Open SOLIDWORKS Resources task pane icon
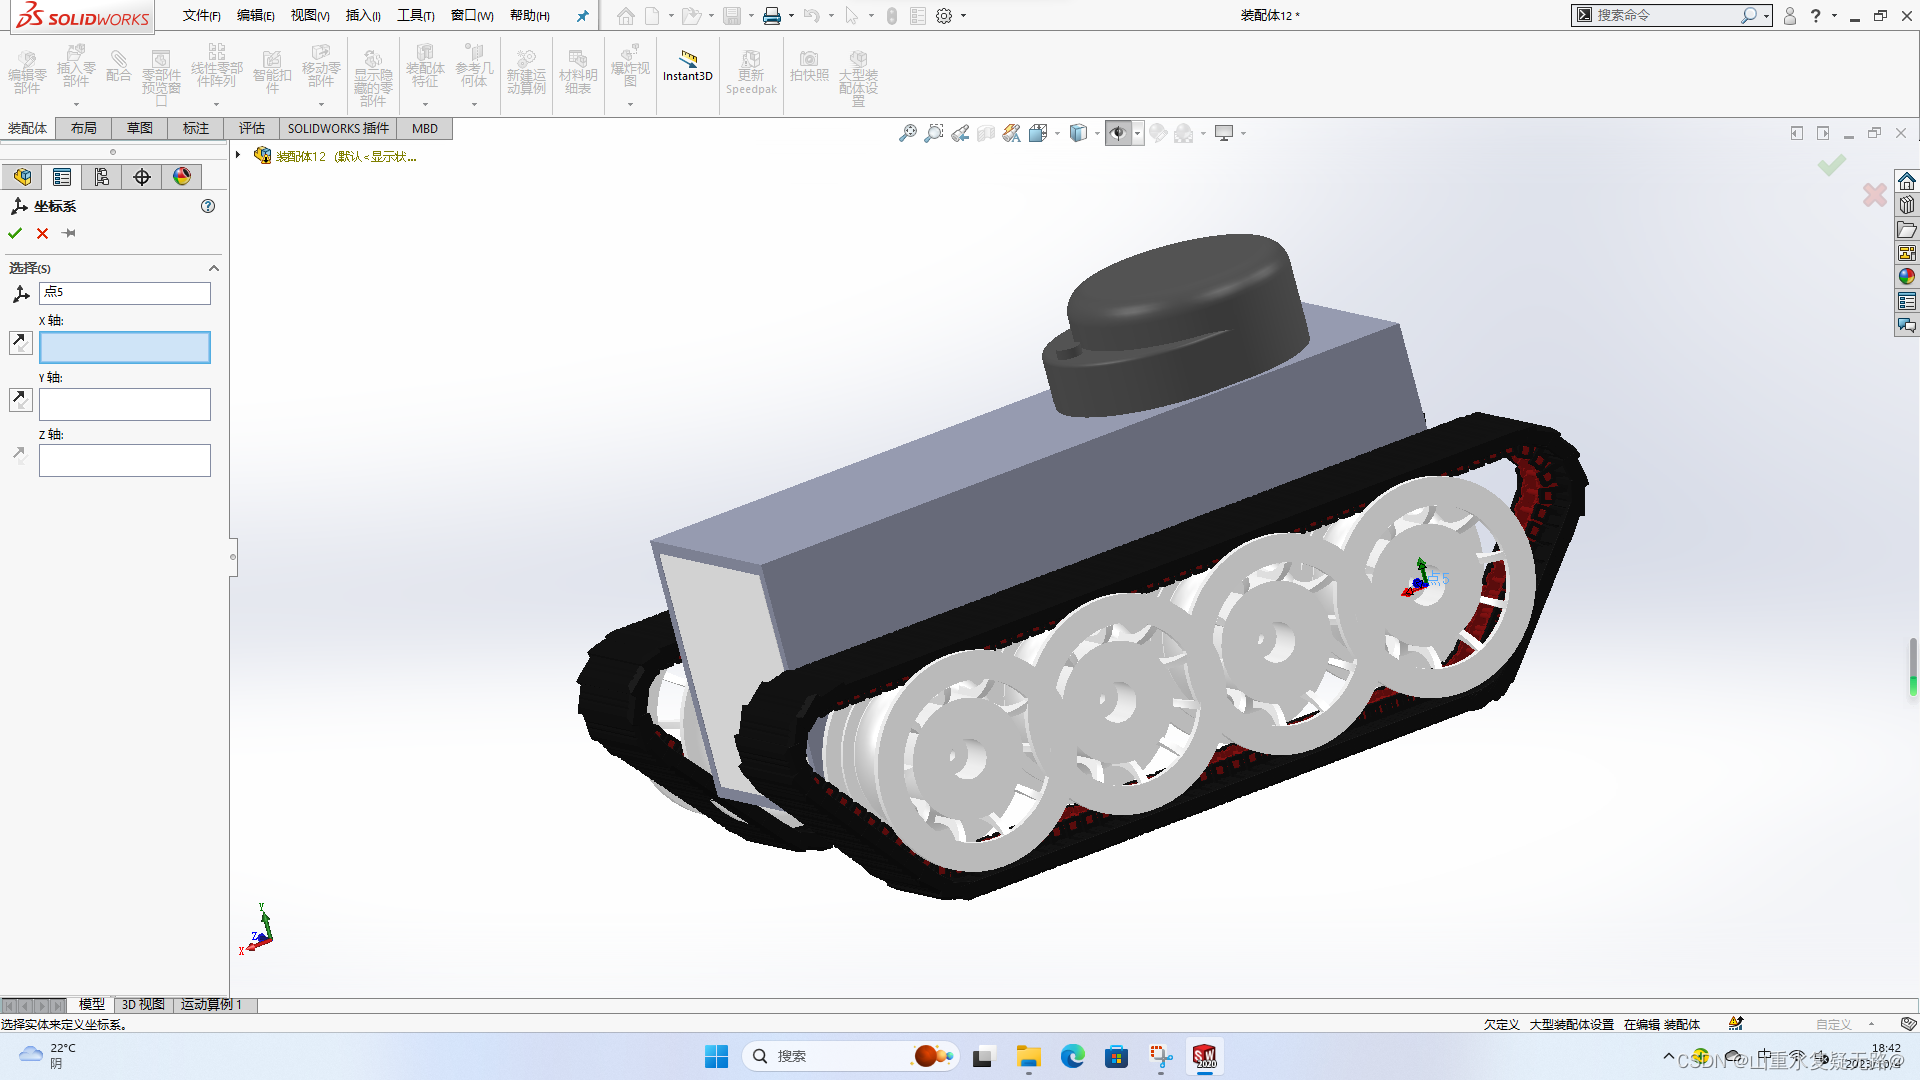1920x1080 pixels. click(1907, 181)
